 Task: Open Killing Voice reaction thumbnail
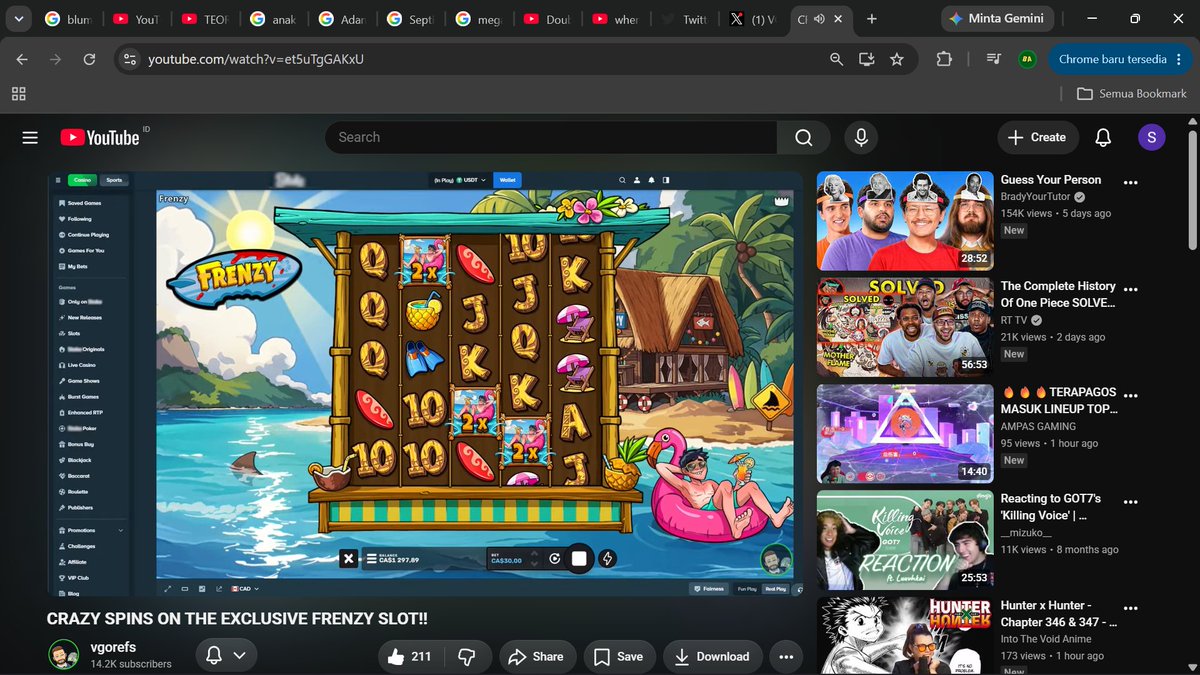905,538
